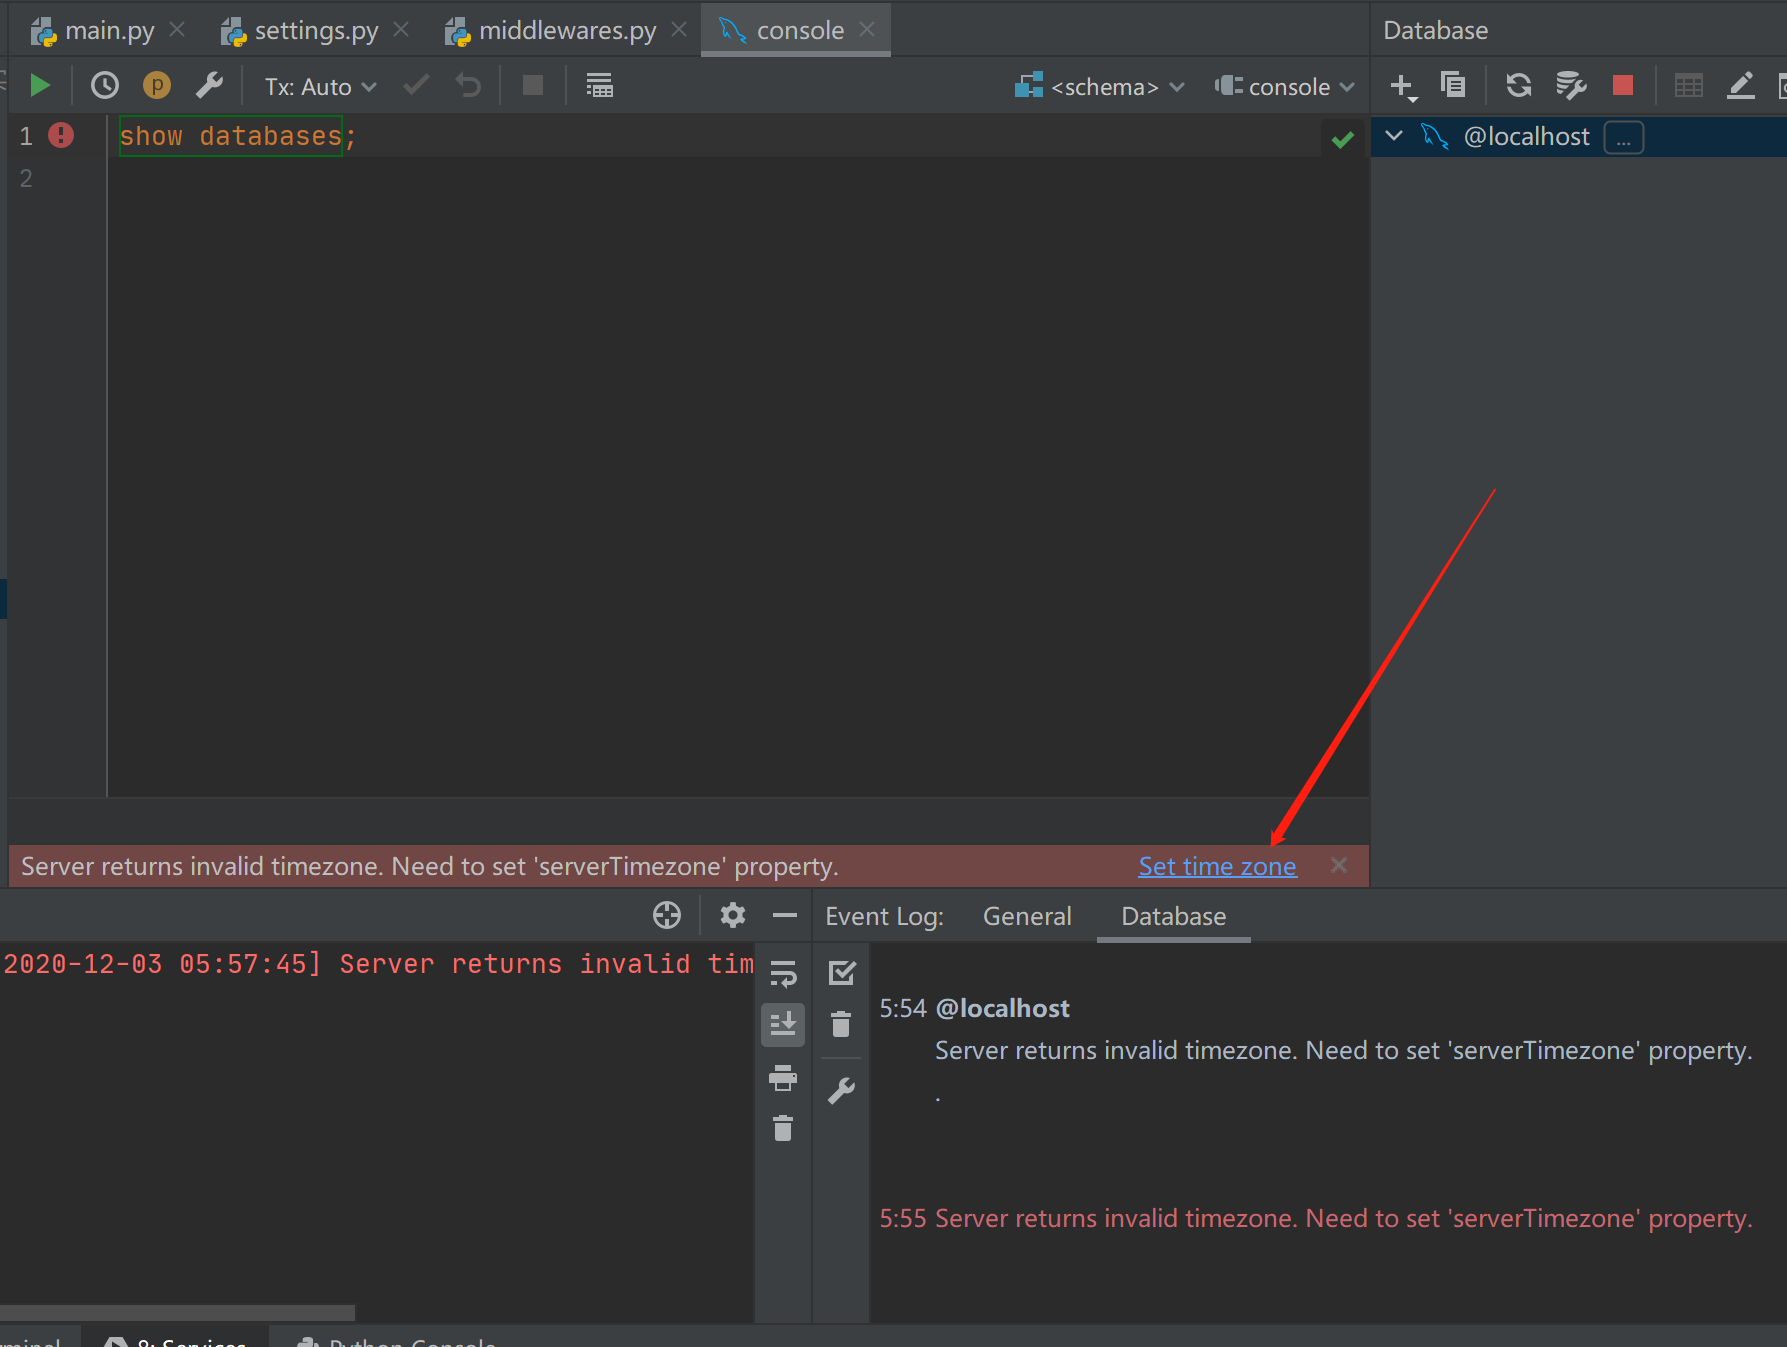
Task: Open event log settings wrench icon
Action: (x=841, y=1090)
